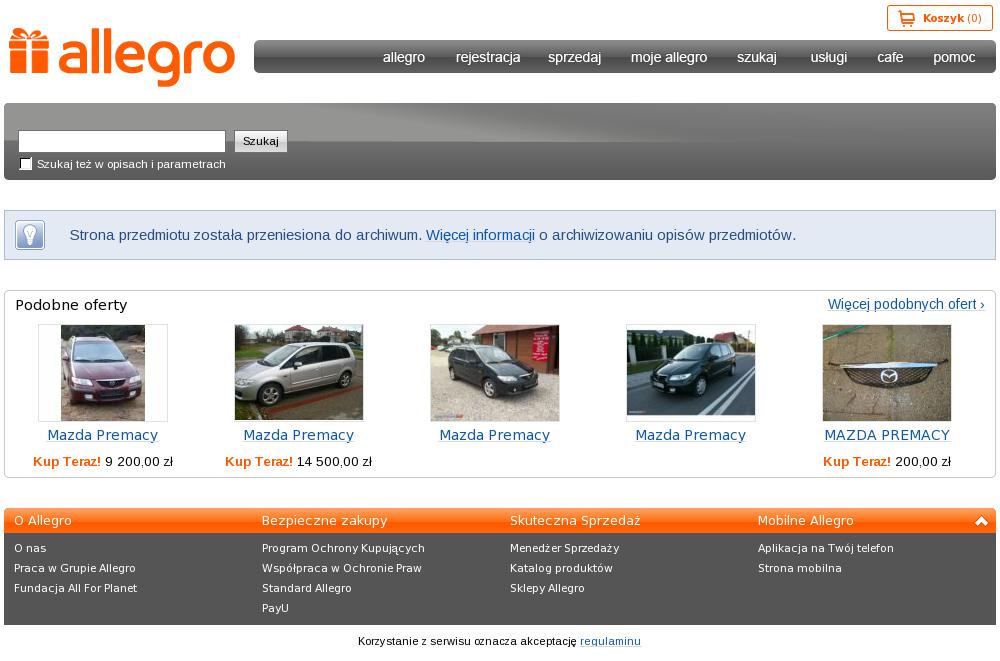Open sprzedaj in the top navigation
Image resolution: width=1000 pixels, height=661 pixels.
[x=575, y=57]
